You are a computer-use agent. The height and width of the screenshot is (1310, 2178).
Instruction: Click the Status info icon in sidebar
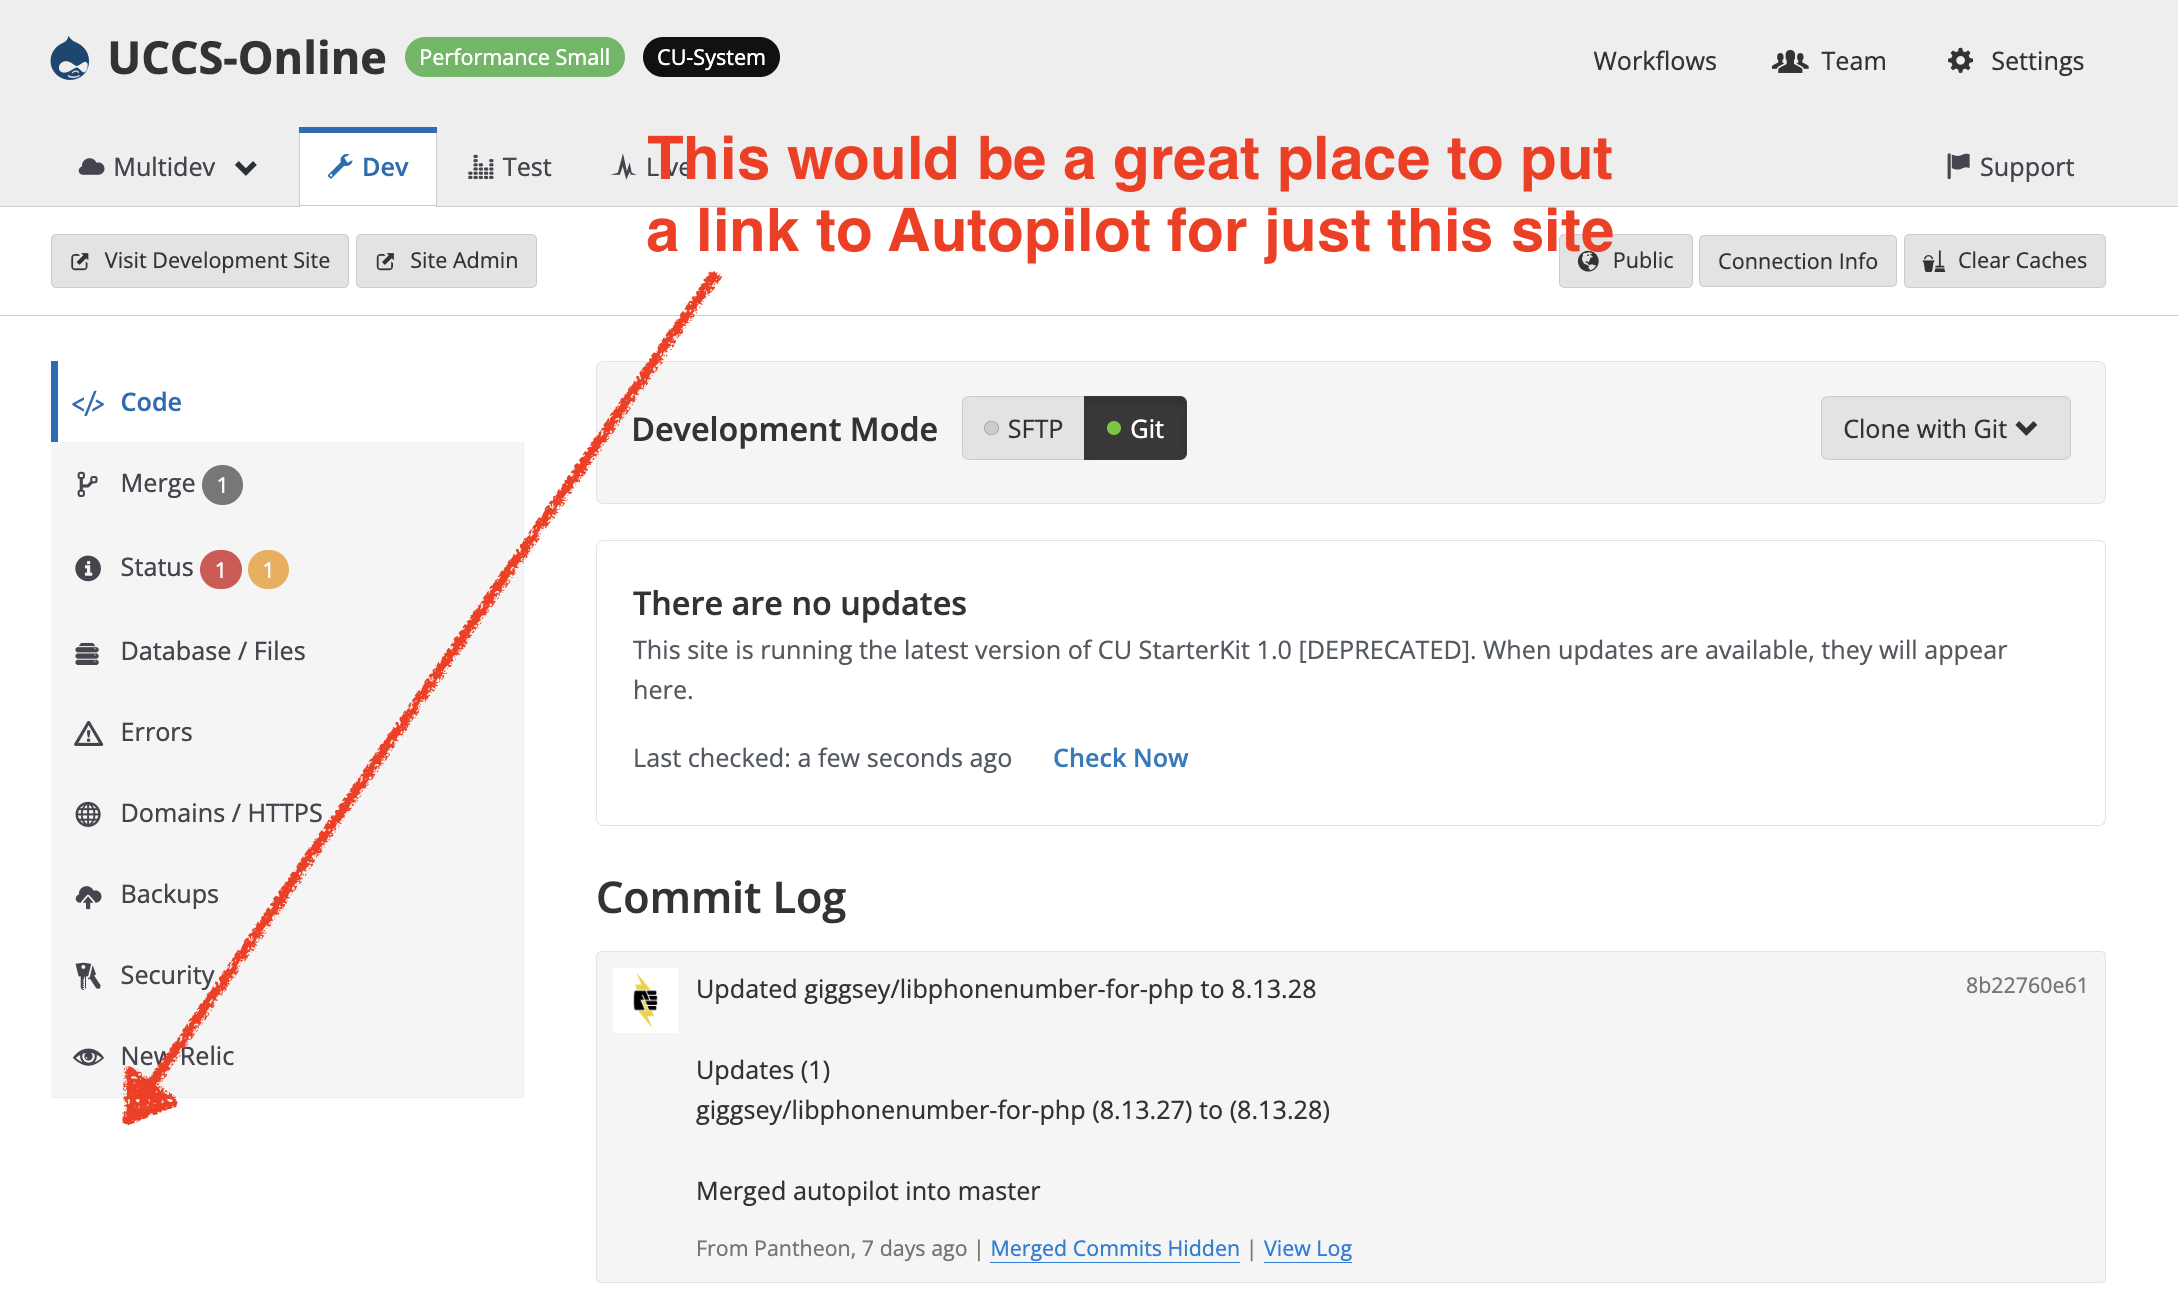pyautogui.click(x=88, y=567)
